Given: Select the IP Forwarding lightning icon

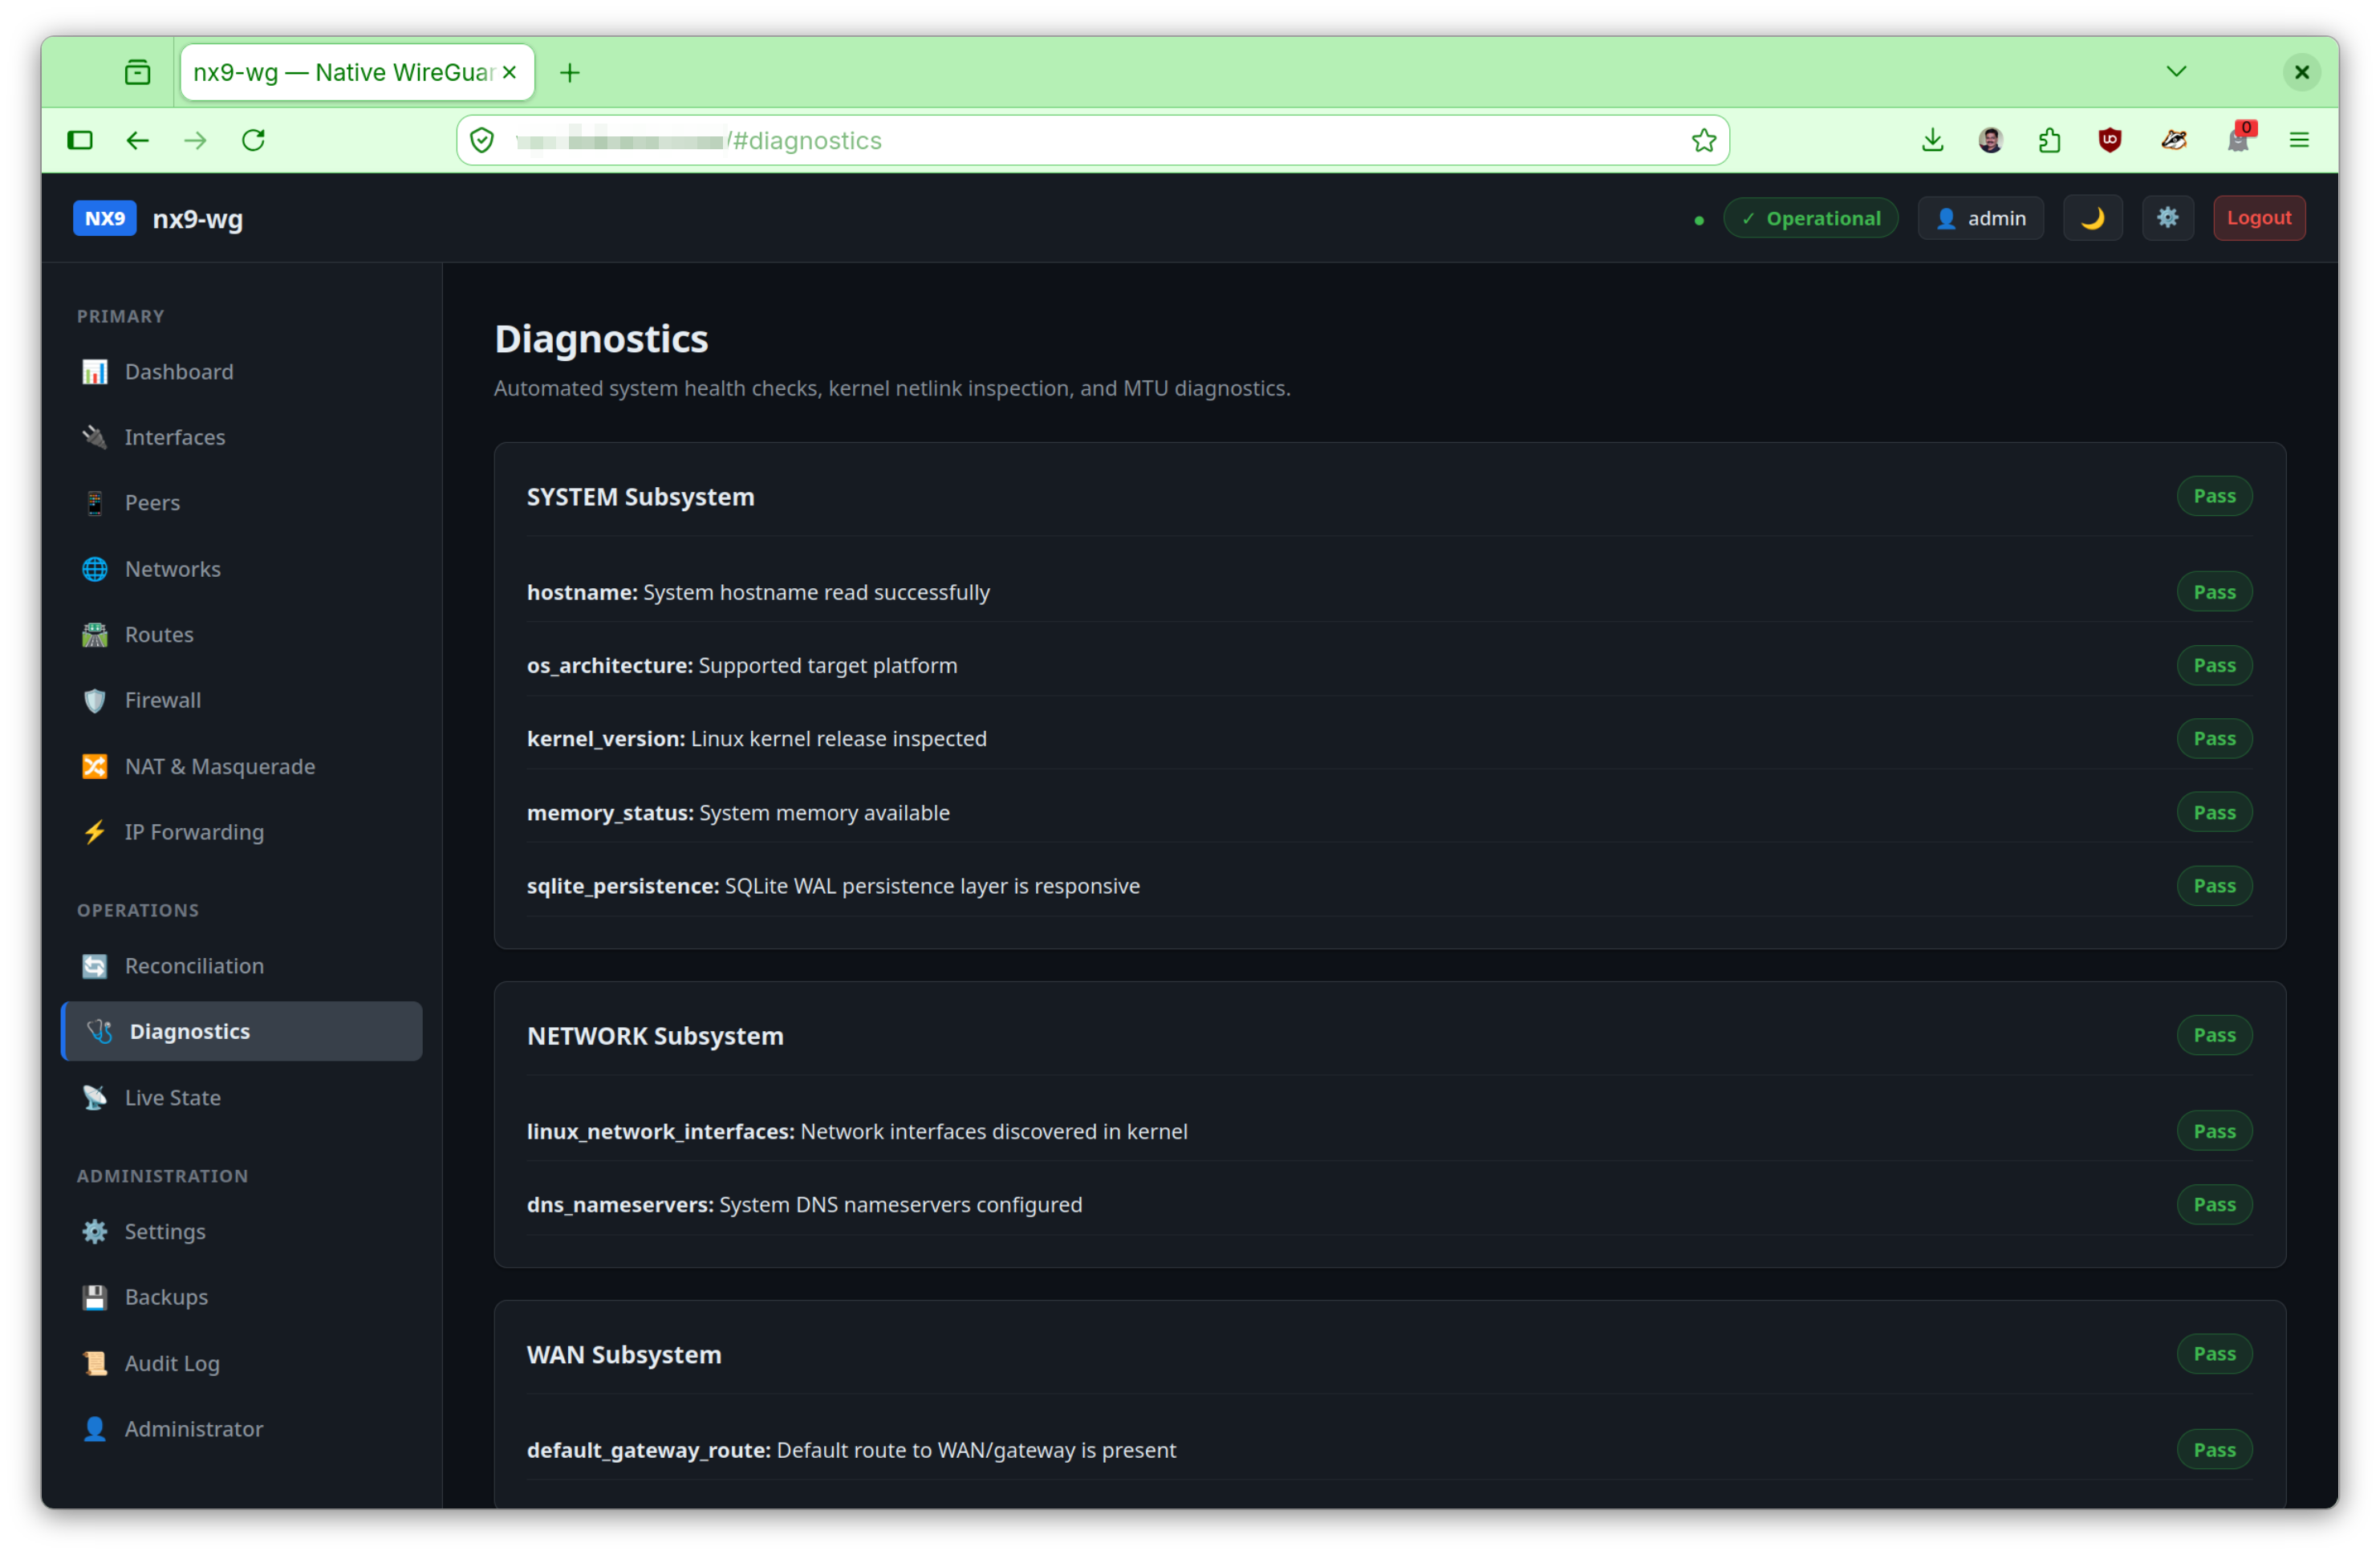Looking at the screenshot, I should click(95, 832).
